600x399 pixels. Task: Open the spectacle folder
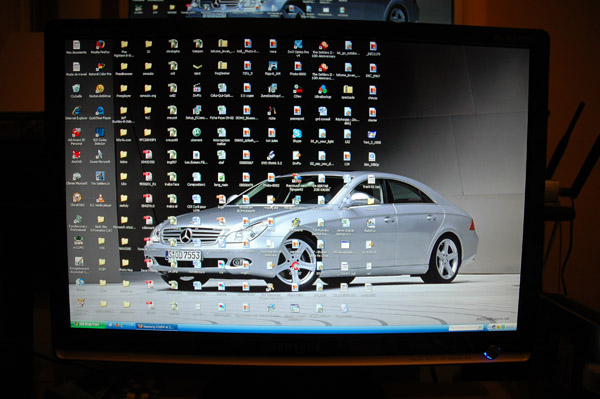pos(347,91)
